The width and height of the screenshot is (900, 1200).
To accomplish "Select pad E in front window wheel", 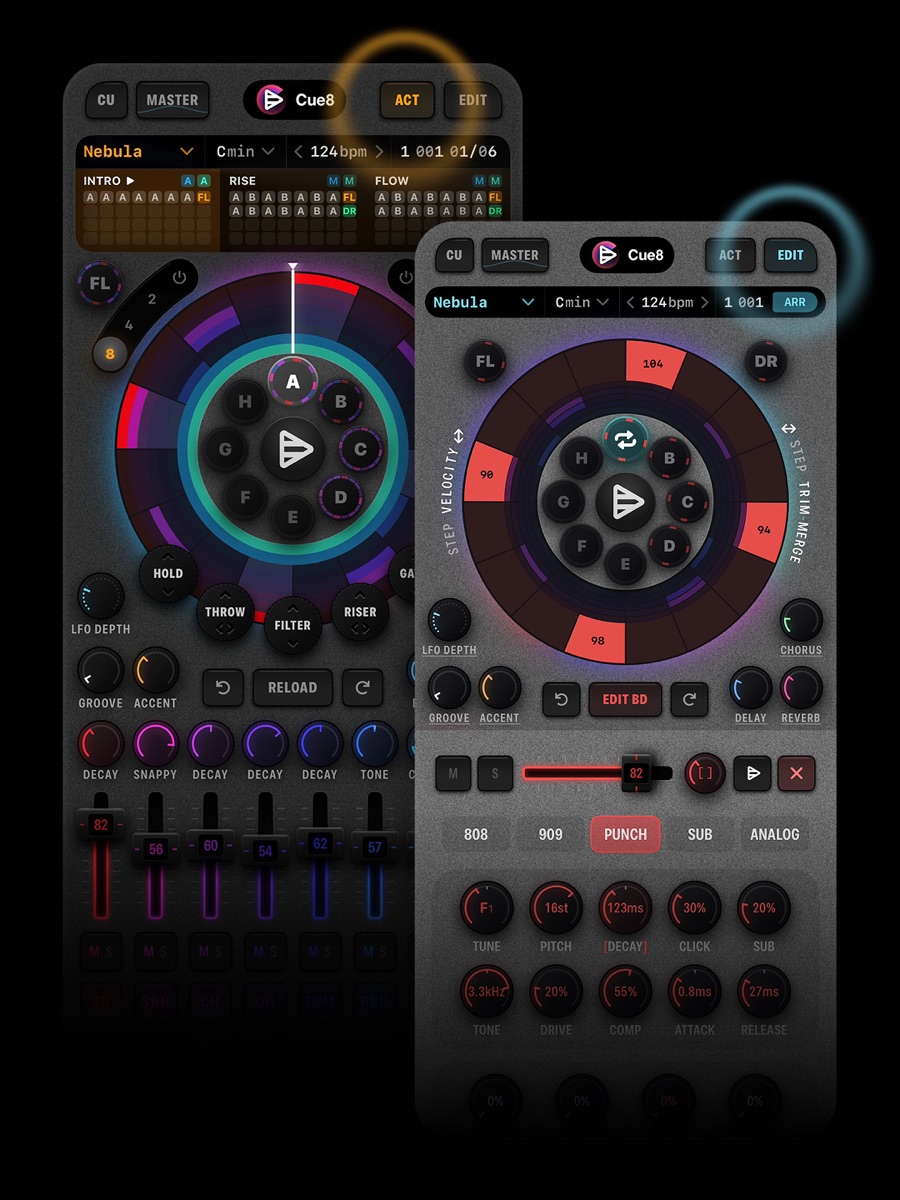I will tap(625, 565).
